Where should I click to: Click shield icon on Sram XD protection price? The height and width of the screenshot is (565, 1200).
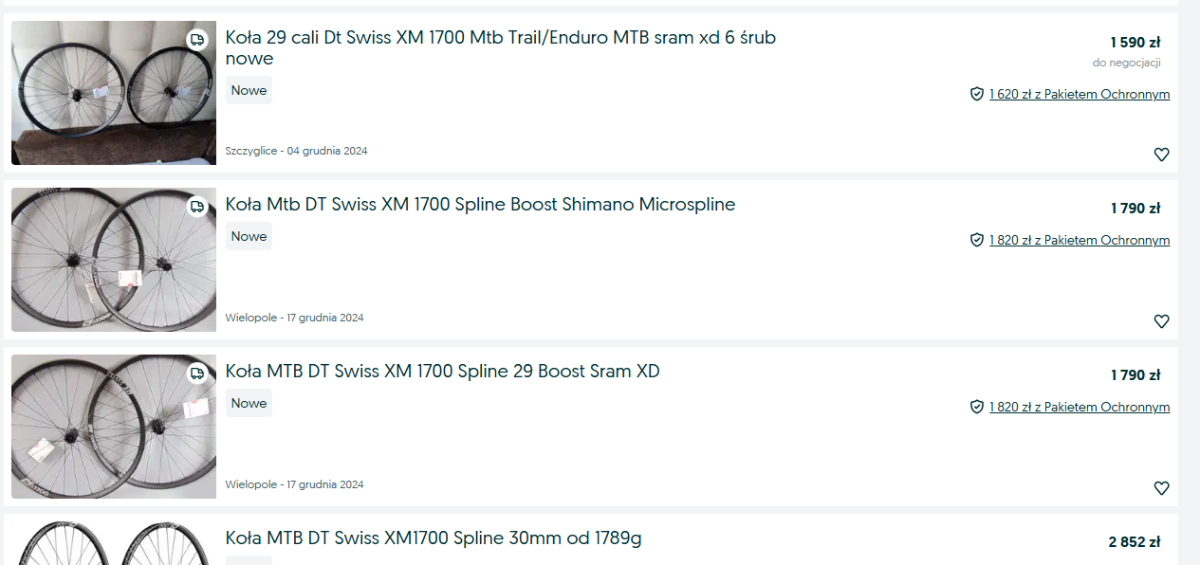(977, 407)
